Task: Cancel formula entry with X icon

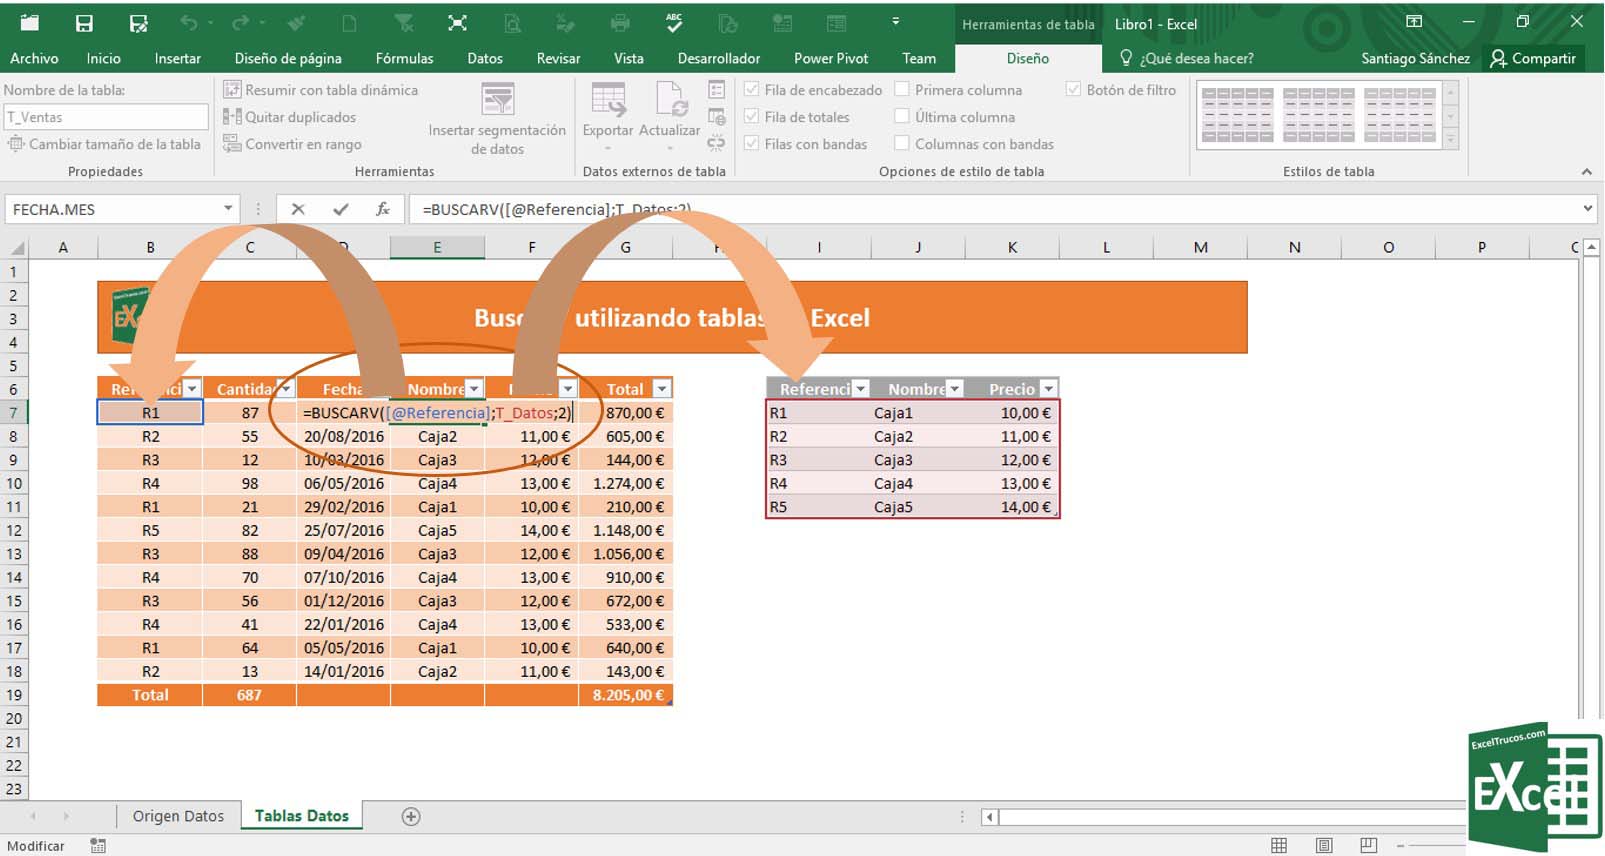Action: [x=298, y=209]
